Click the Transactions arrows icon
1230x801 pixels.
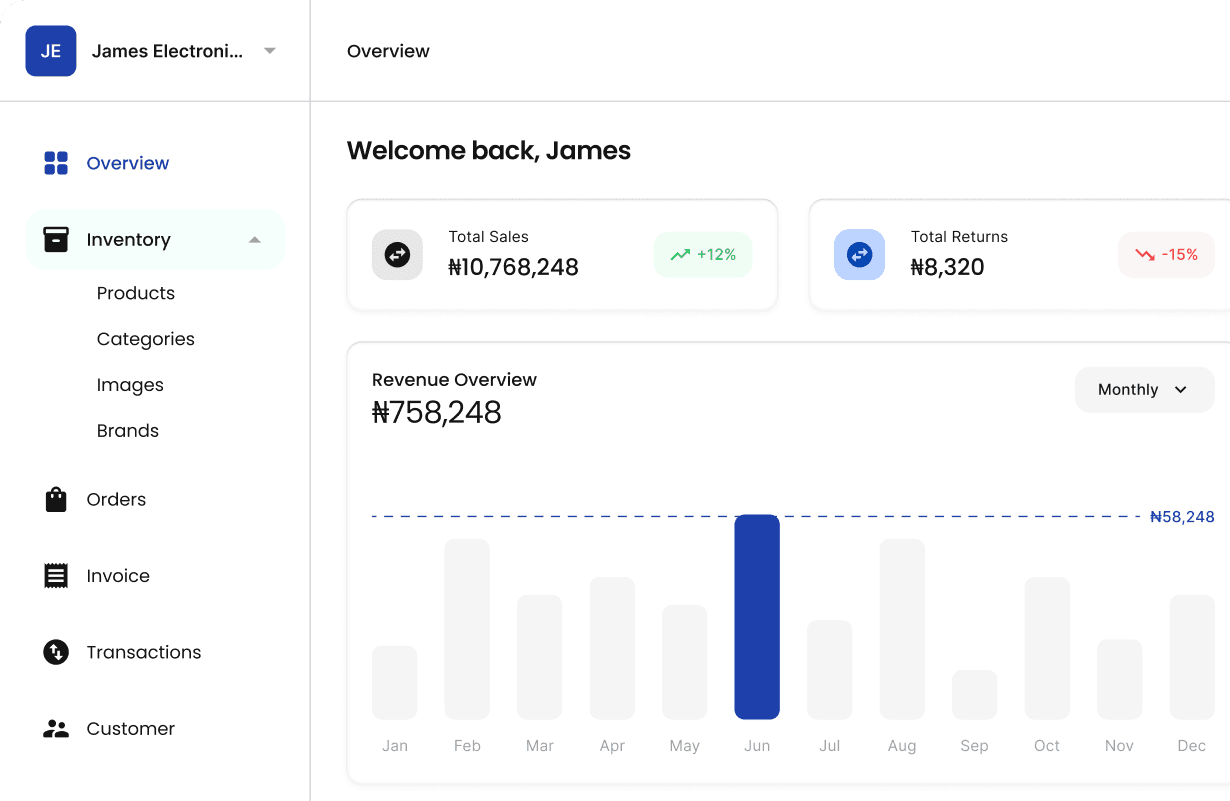tap(56, 653)
